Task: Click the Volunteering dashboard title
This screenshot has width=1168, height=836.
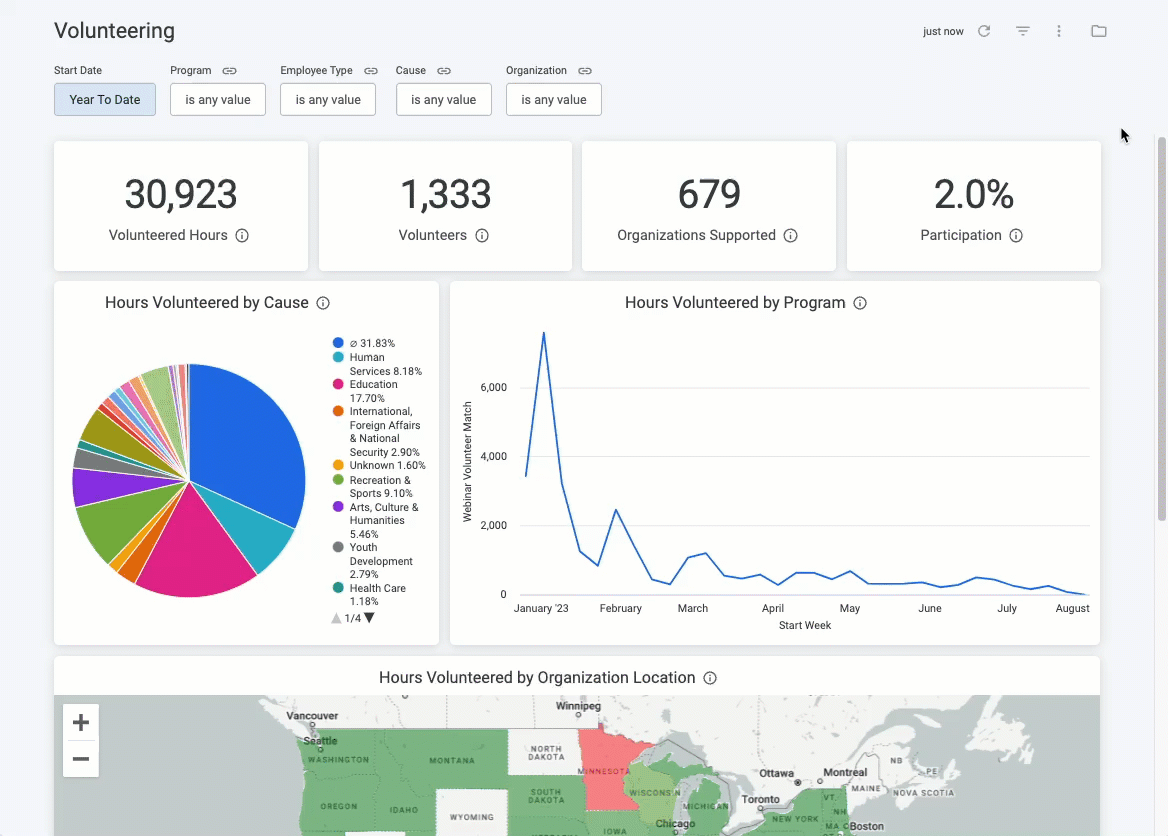Action: point(115,31)
